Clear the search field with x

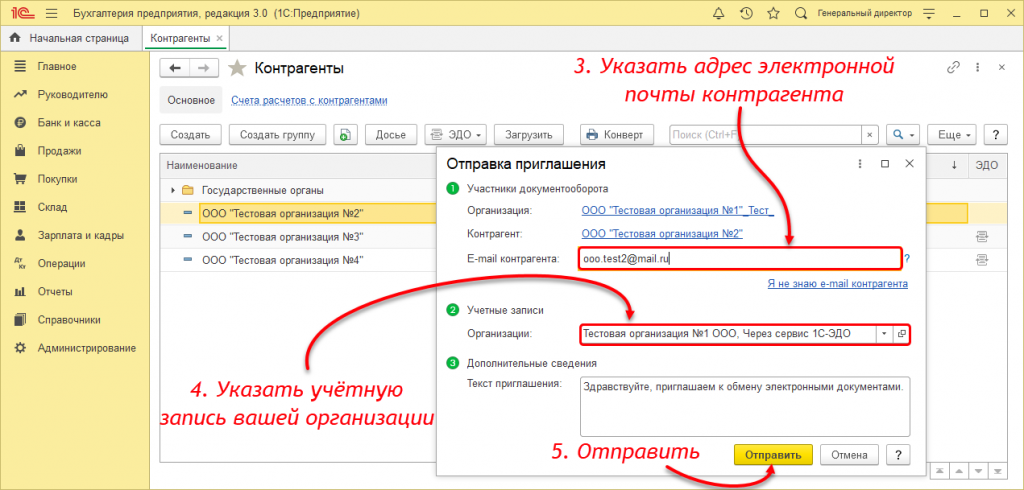(x=869, y=135)
